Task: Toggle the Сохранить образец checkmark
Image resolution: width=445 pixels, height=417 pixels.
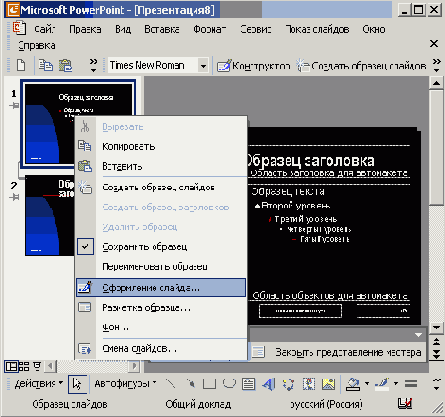Action: 85,247
